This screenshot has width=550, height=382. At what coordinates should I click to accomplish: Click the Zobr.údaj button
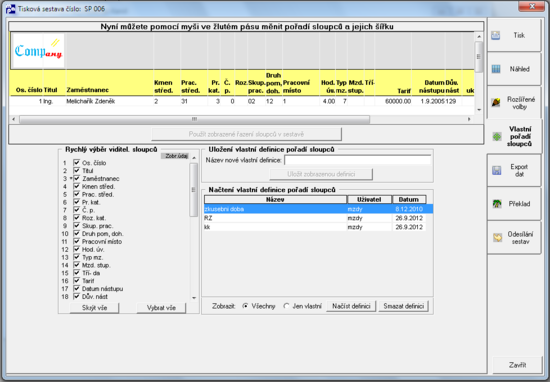176,156
